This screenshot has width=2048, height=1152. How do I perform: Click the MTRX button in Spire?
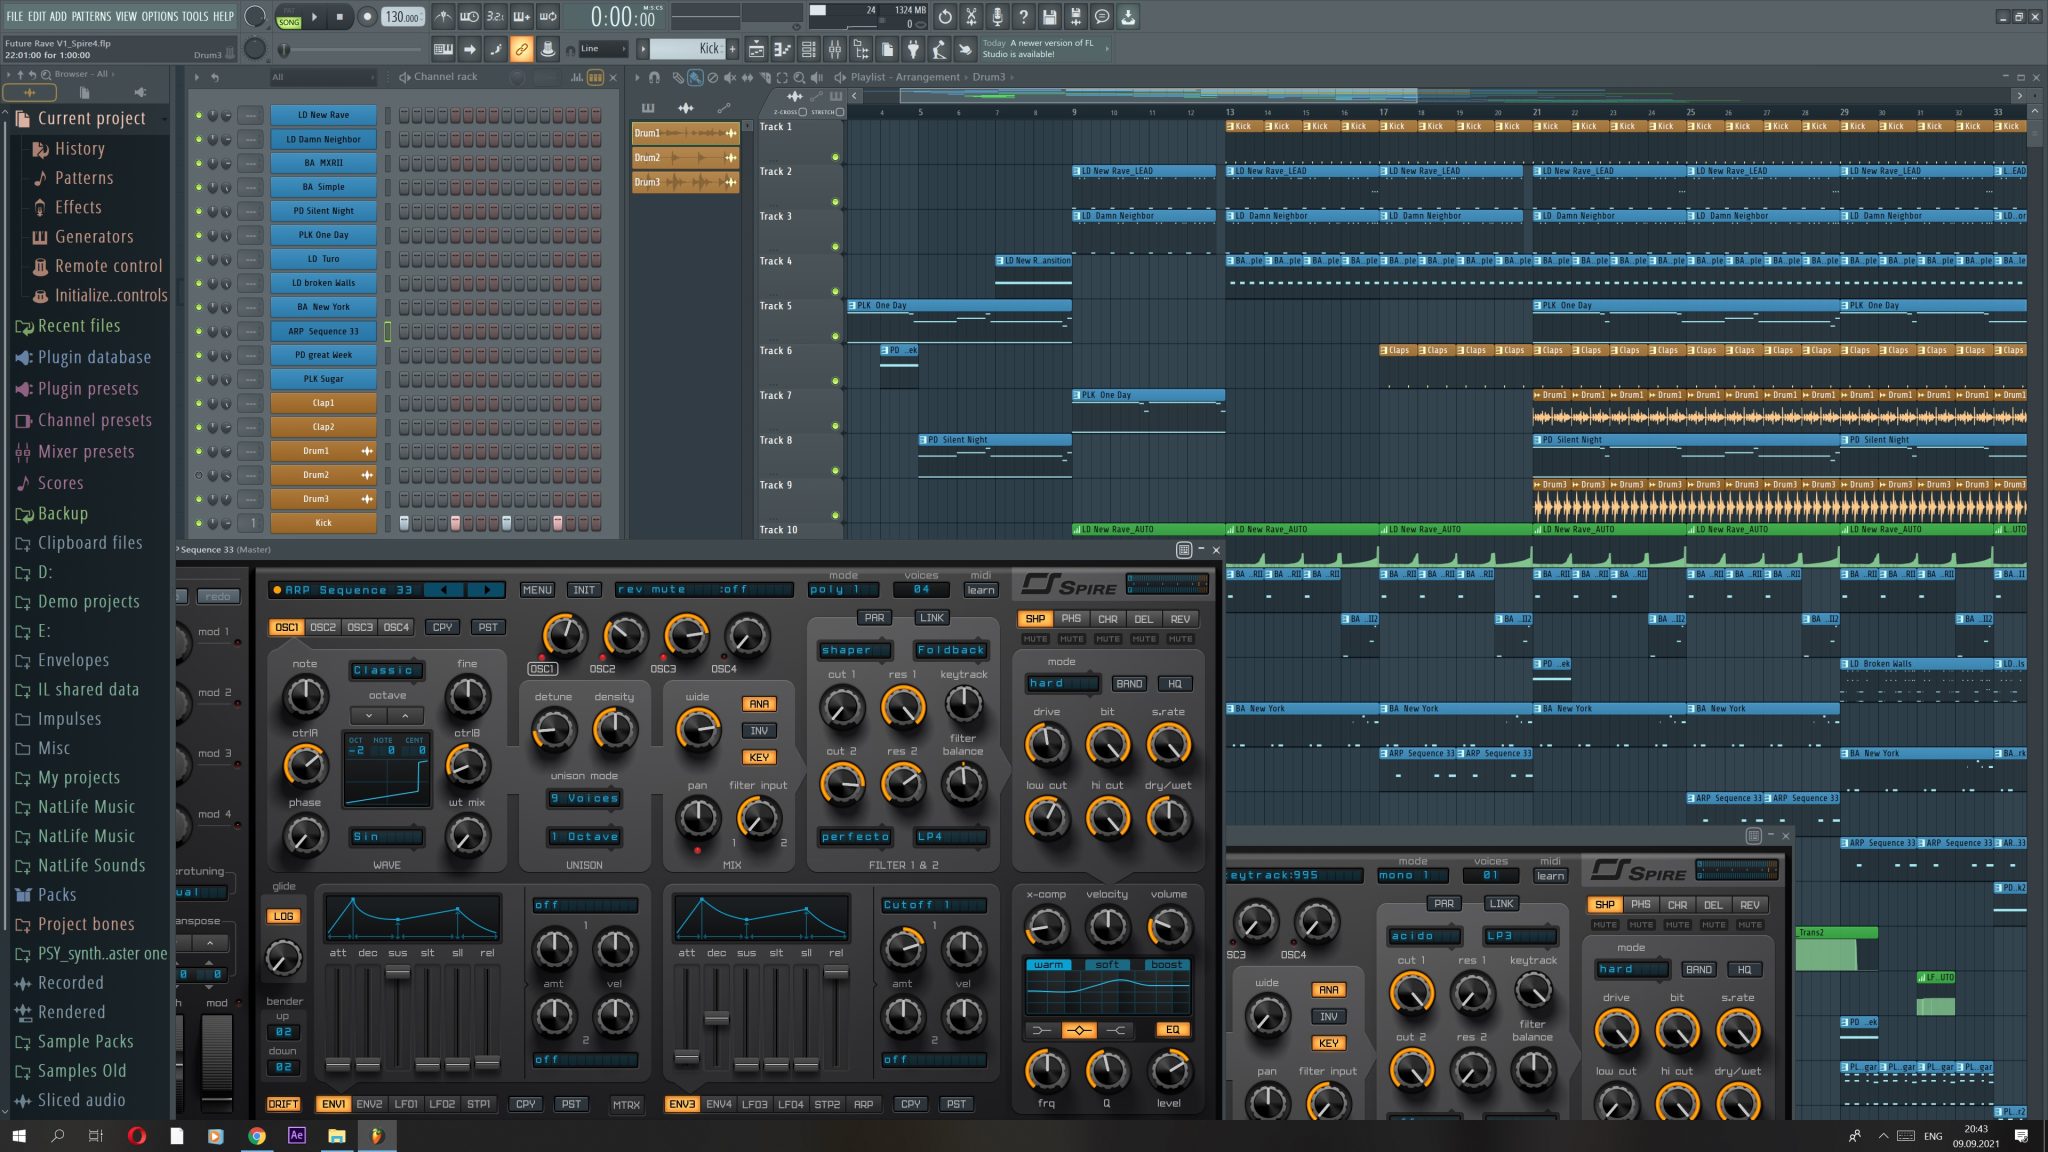pyautogui.click(x=626, y=1104)
